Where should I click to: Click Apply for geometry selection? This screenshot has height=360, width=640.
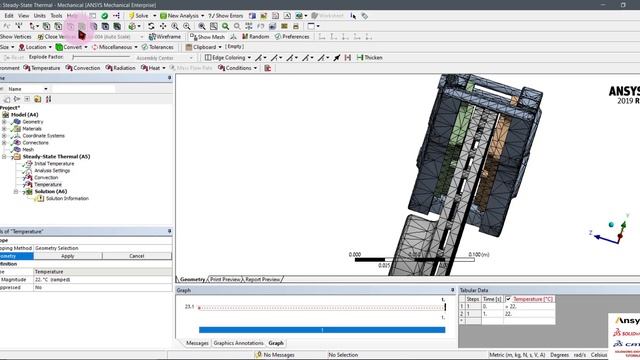pos(67,256)
